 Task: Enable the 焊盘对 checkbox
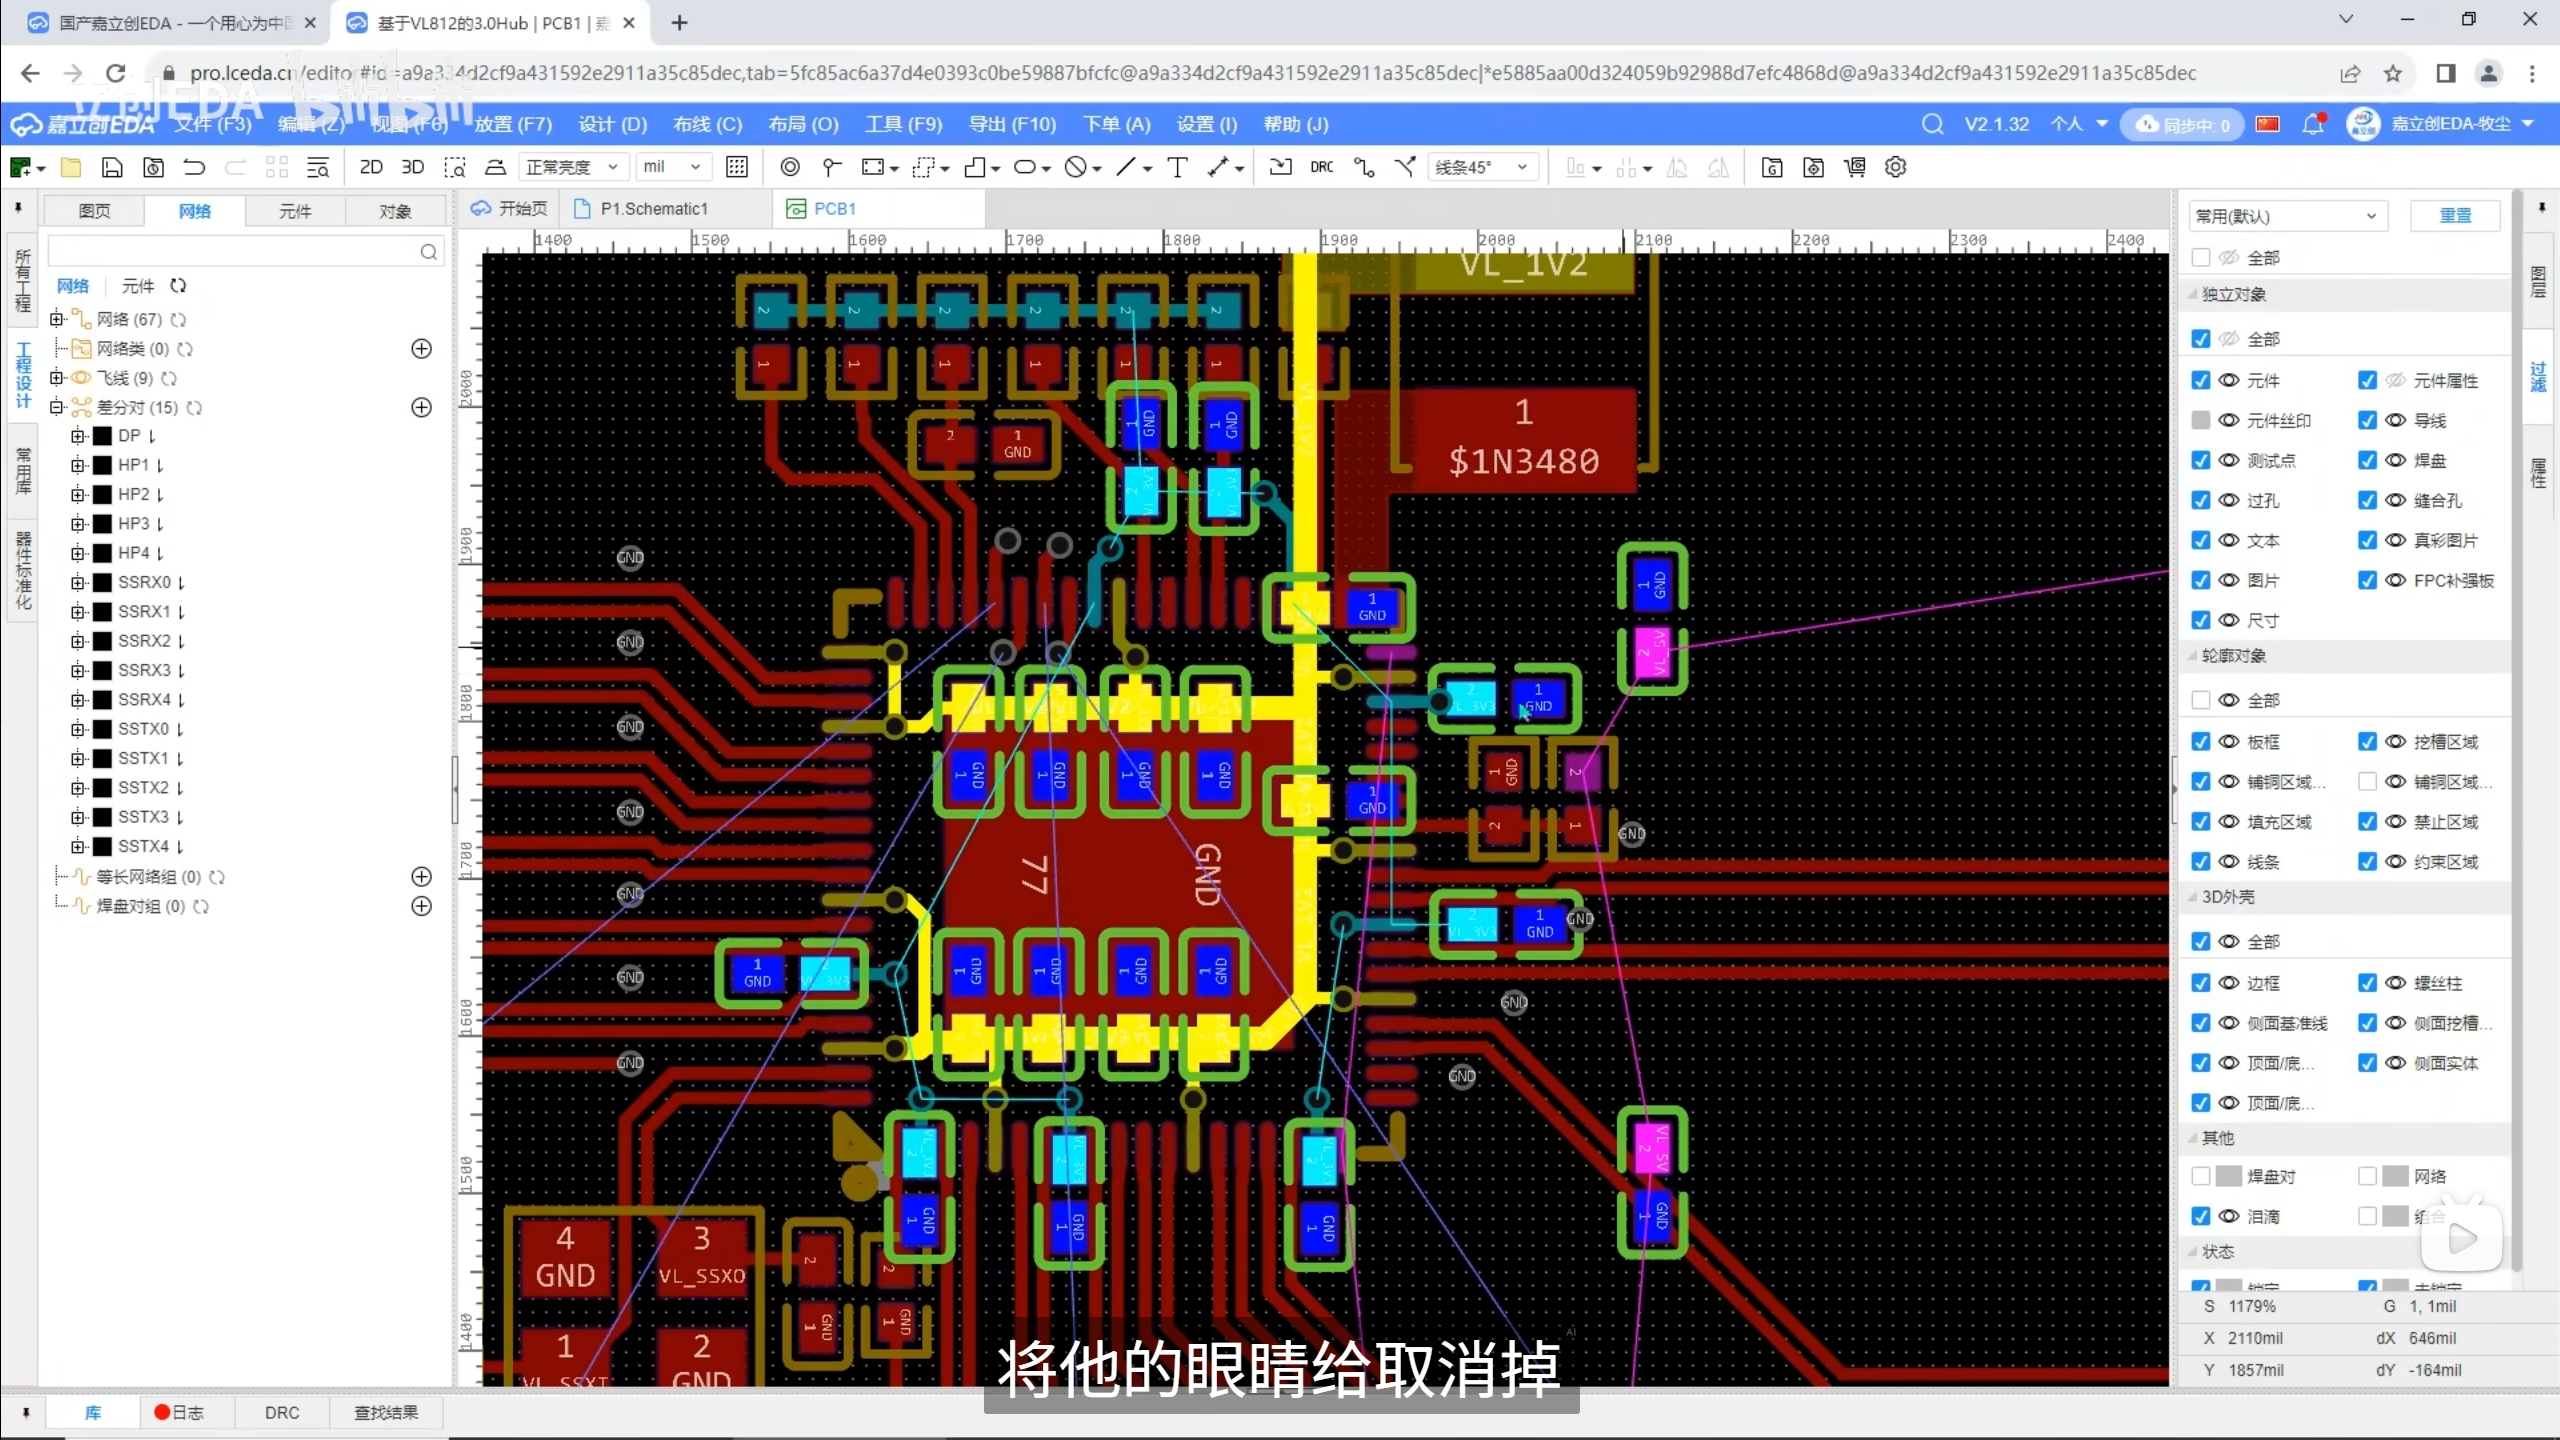[2200, 1176]
